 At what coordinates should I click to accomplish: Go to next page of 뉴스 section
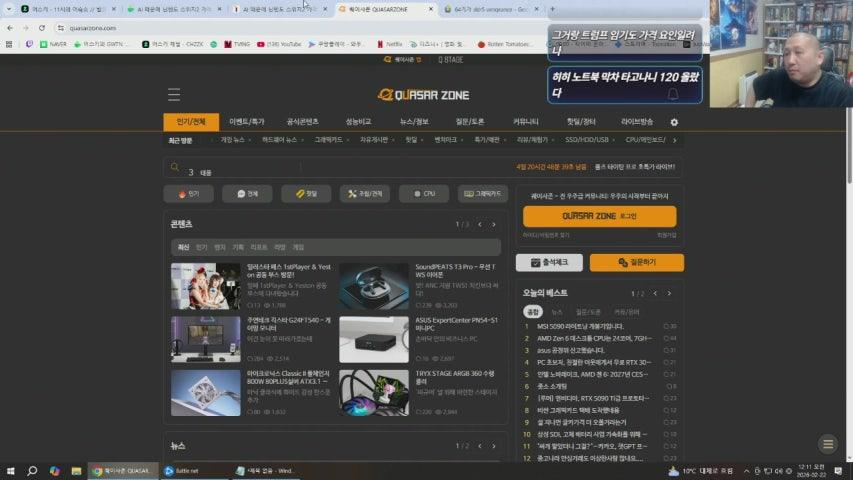point(494,446)
